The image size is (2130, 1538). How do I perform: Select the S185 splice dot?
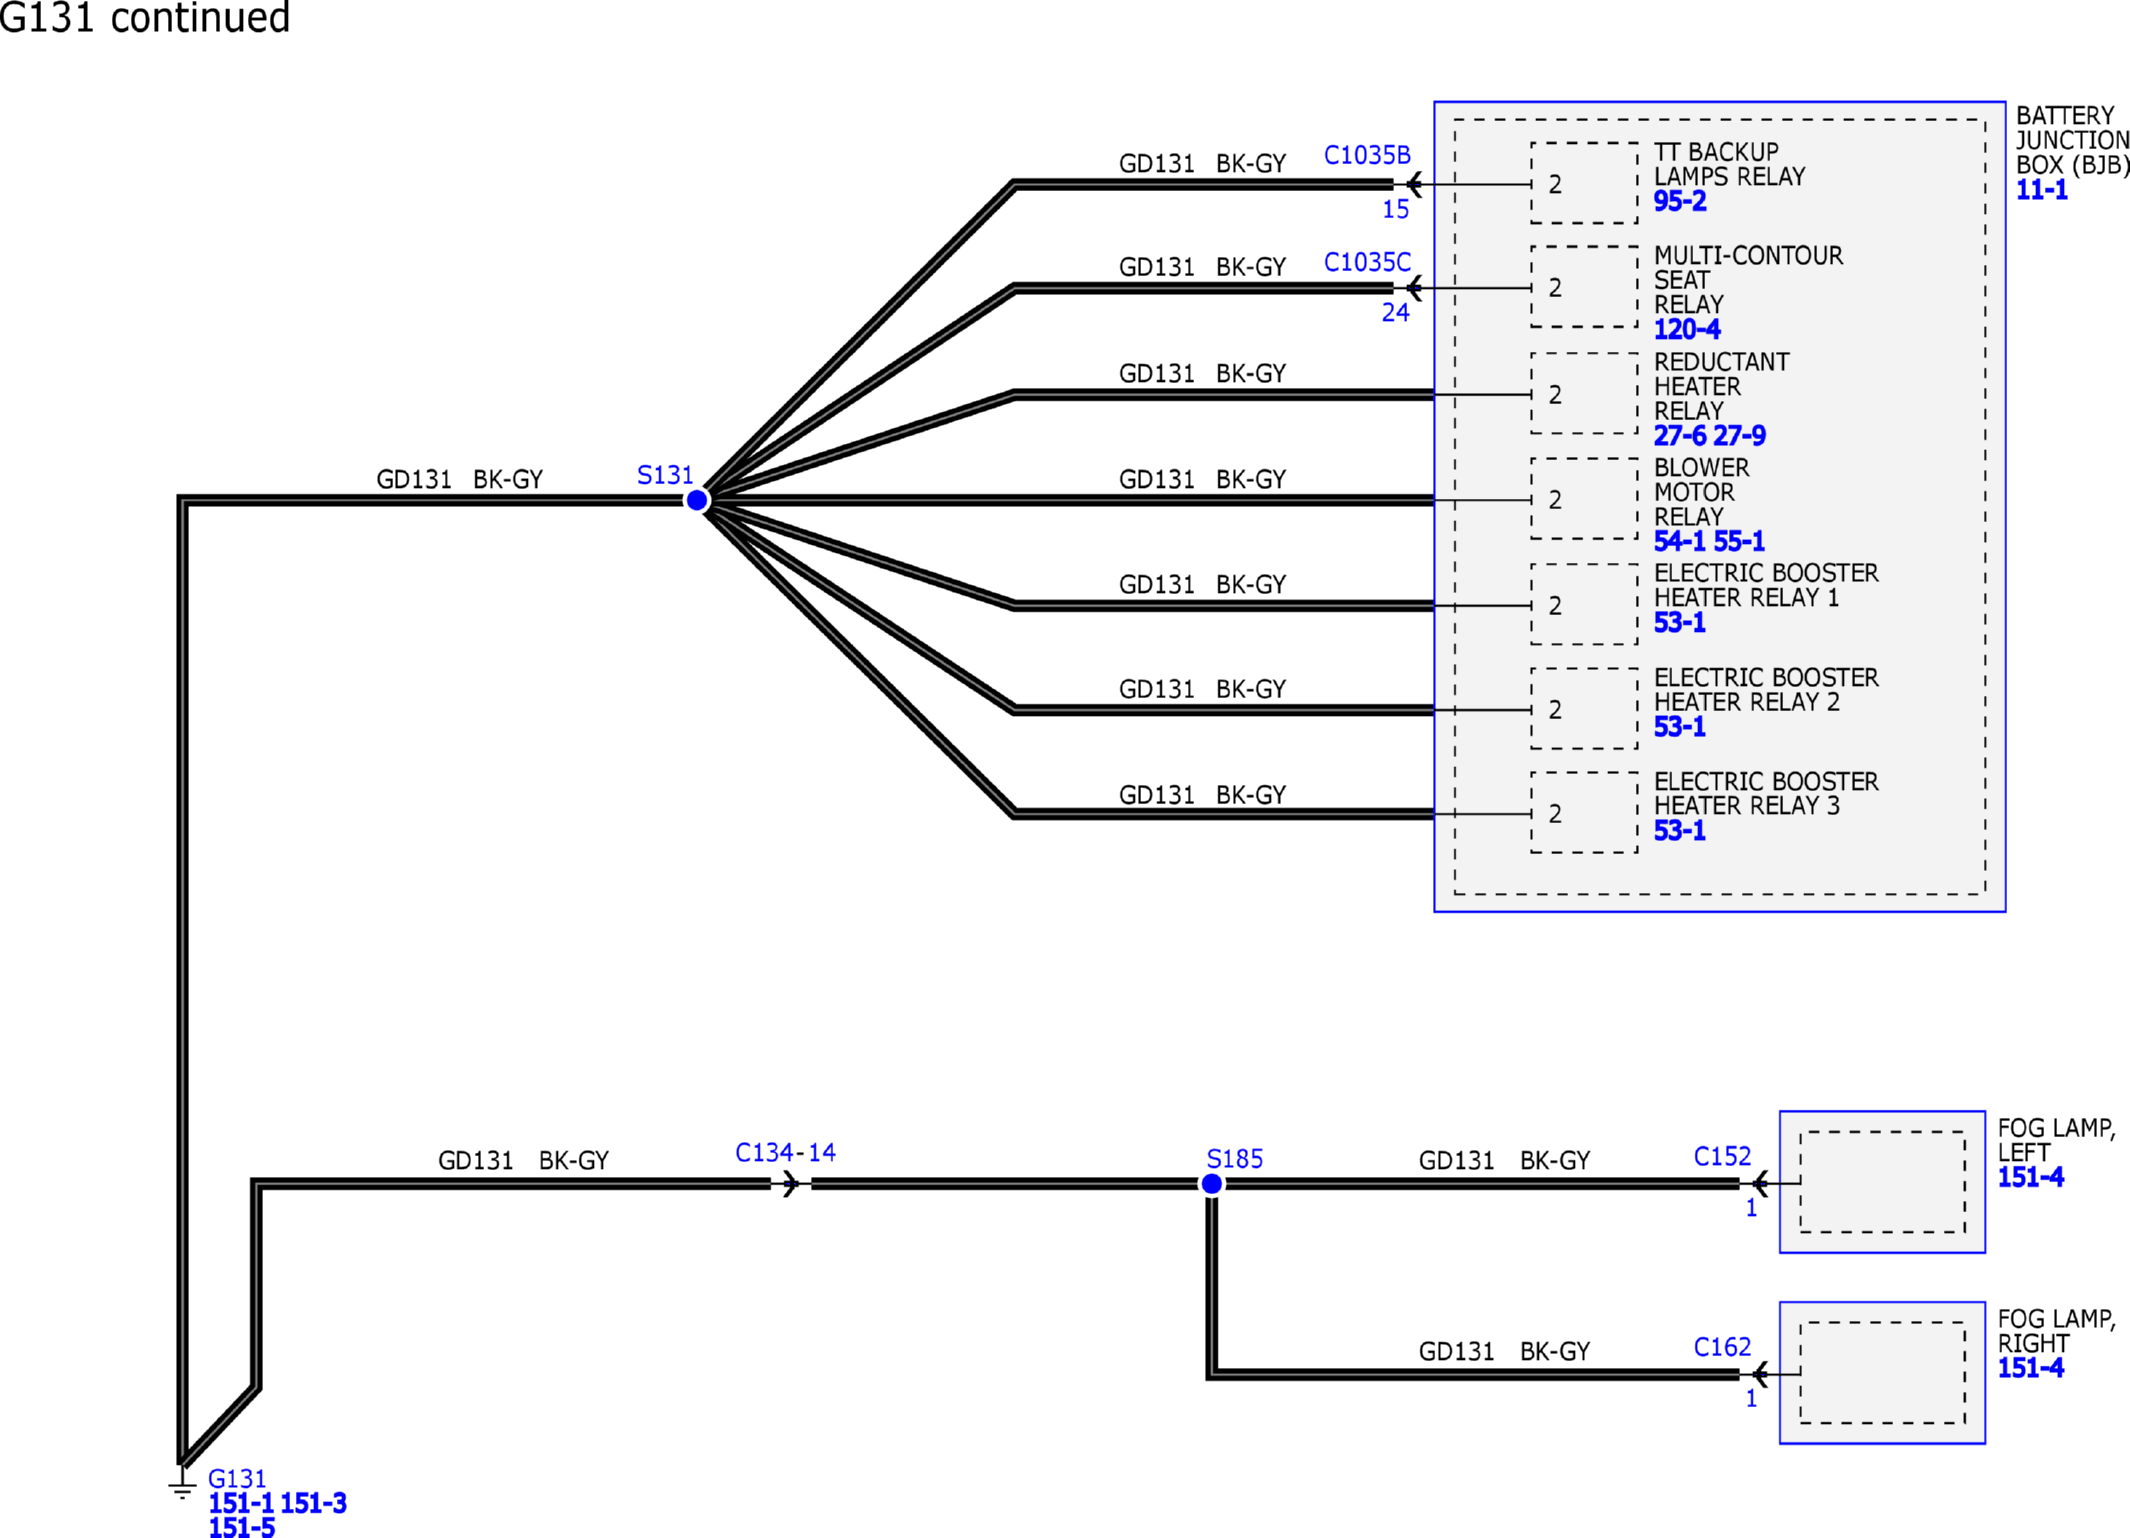click(1211, 1184)
